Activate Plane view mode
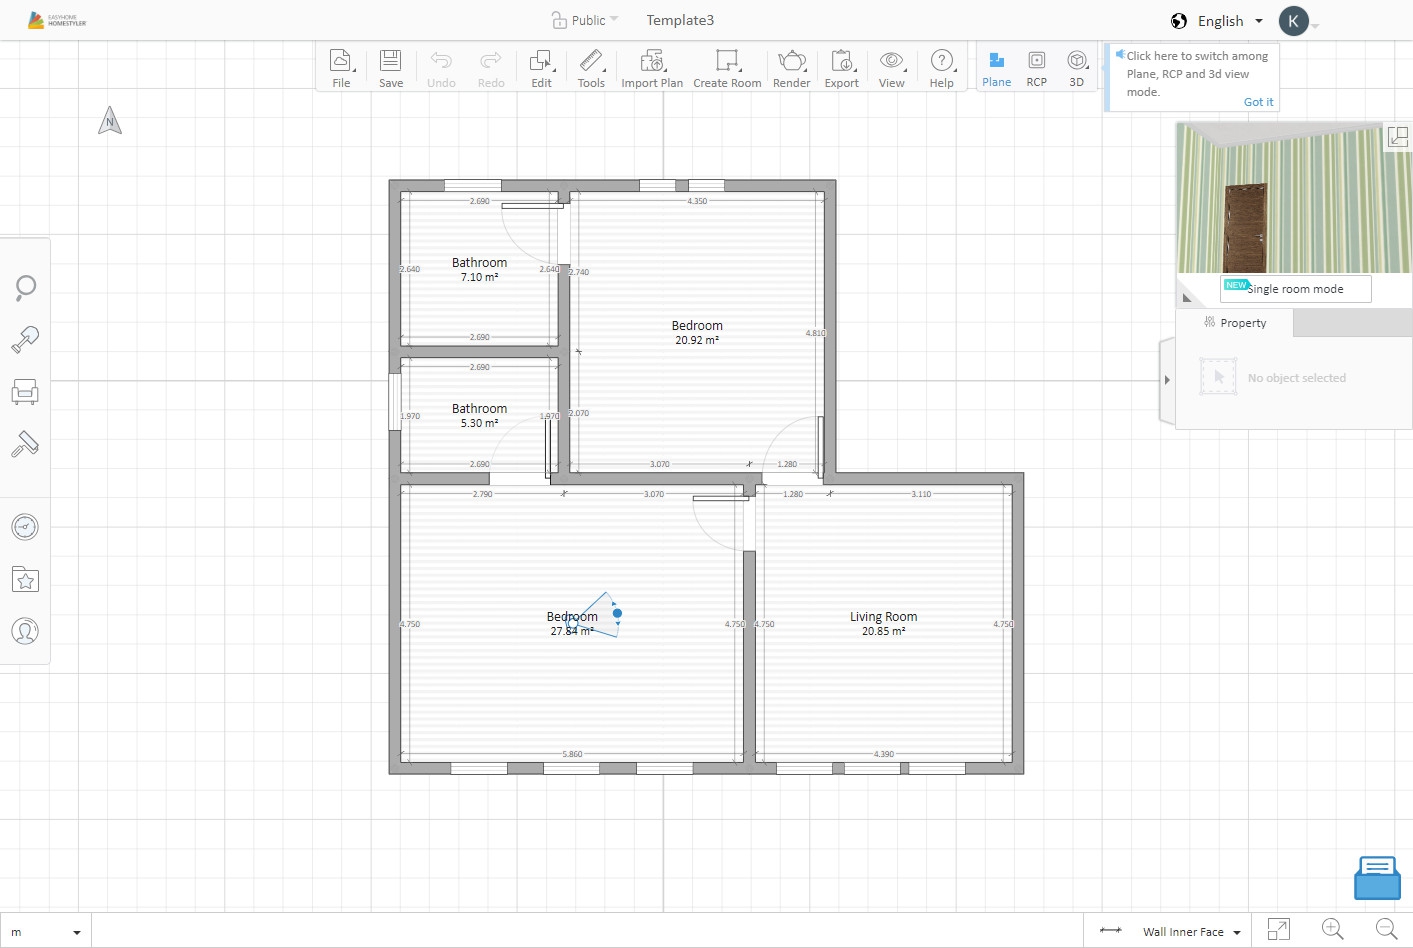Screen dimensions: 1413x948 pyautogui.click(x=996, y=68)
